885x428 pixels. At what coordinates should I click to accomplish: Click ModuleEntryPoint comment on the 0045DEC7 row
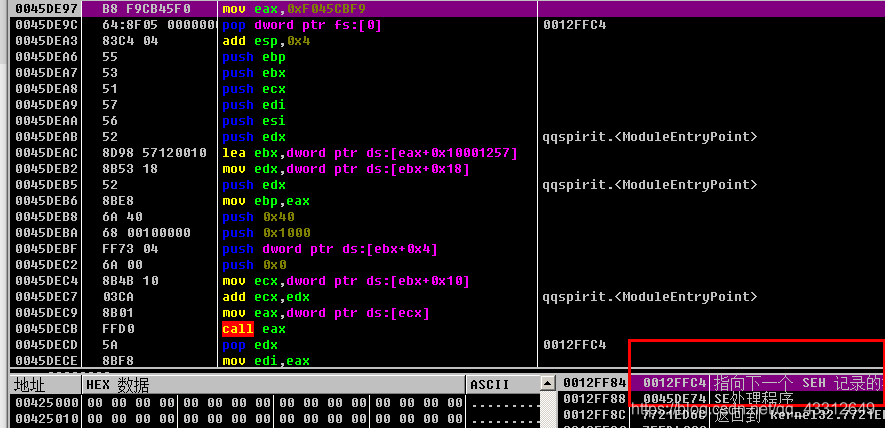point(650,297)
